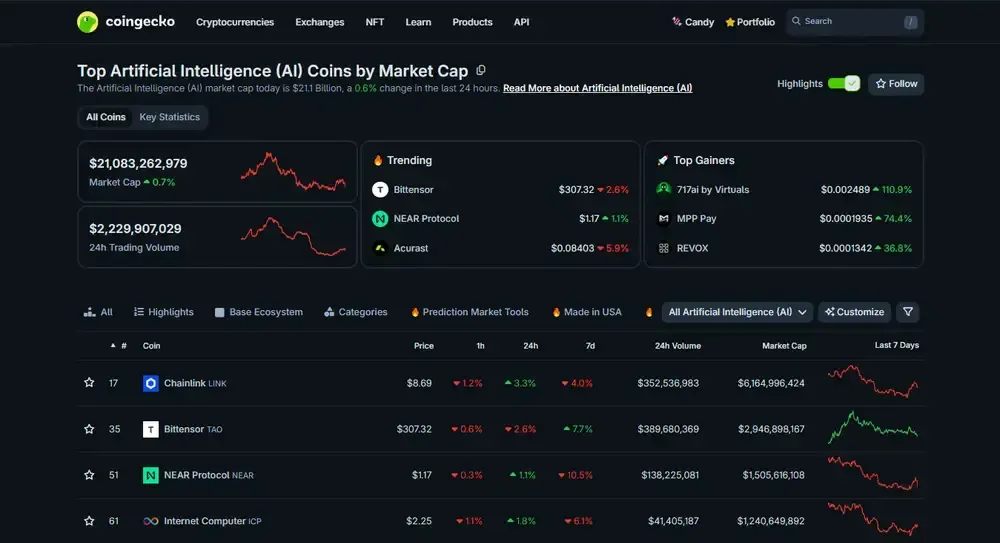
Task: Click the CoinGecko logo icon
Action: coord(88,22)
